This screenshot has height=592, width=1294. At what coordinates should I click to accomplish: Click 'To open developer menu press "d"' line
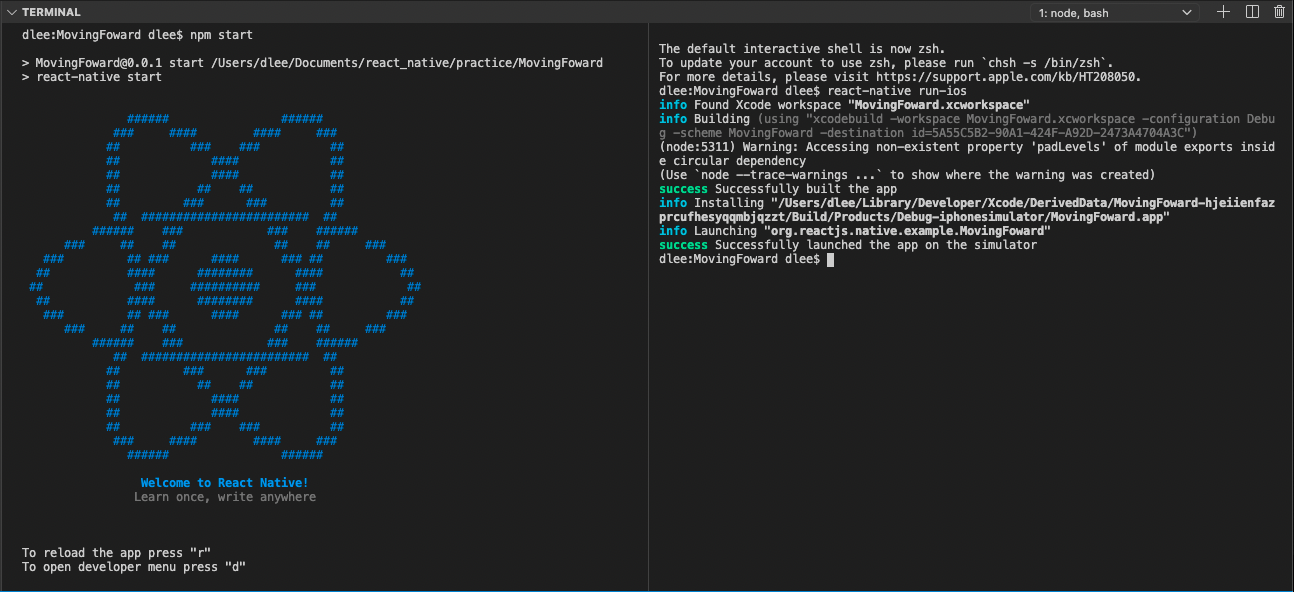coord(134,567)
